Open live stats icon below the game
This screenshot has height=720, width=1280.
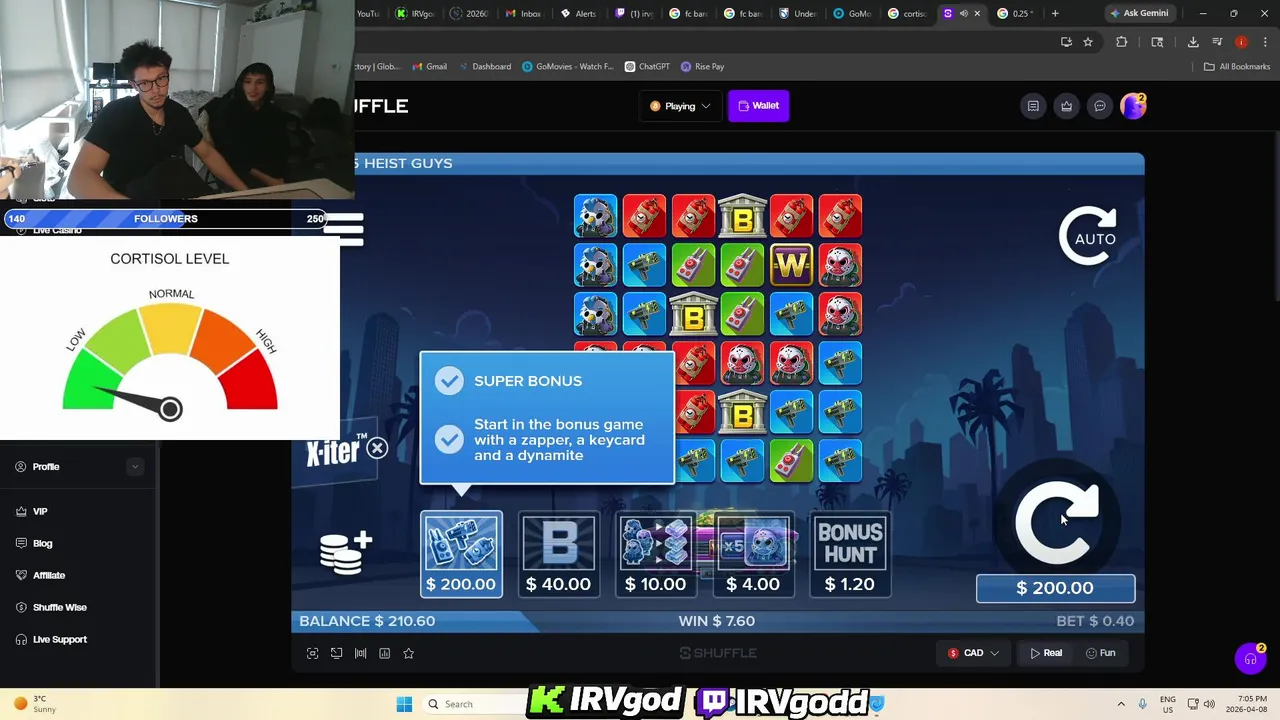[360, 653]
